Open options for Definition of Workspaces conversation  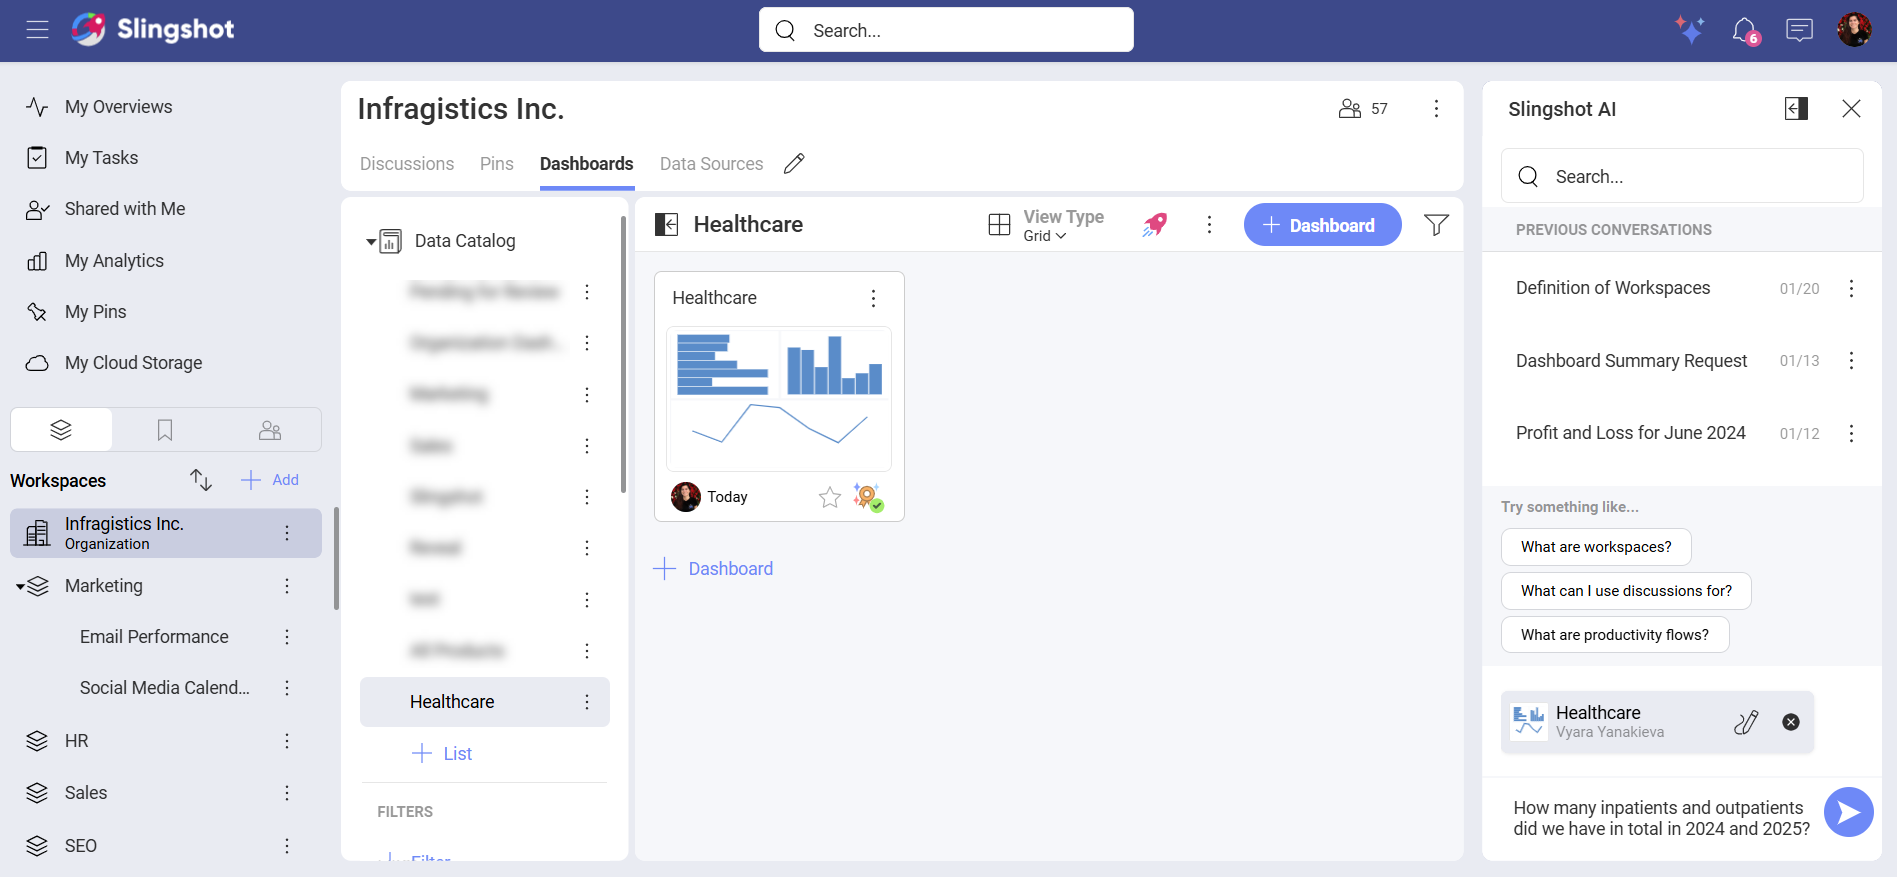[x=1851, y=288]
